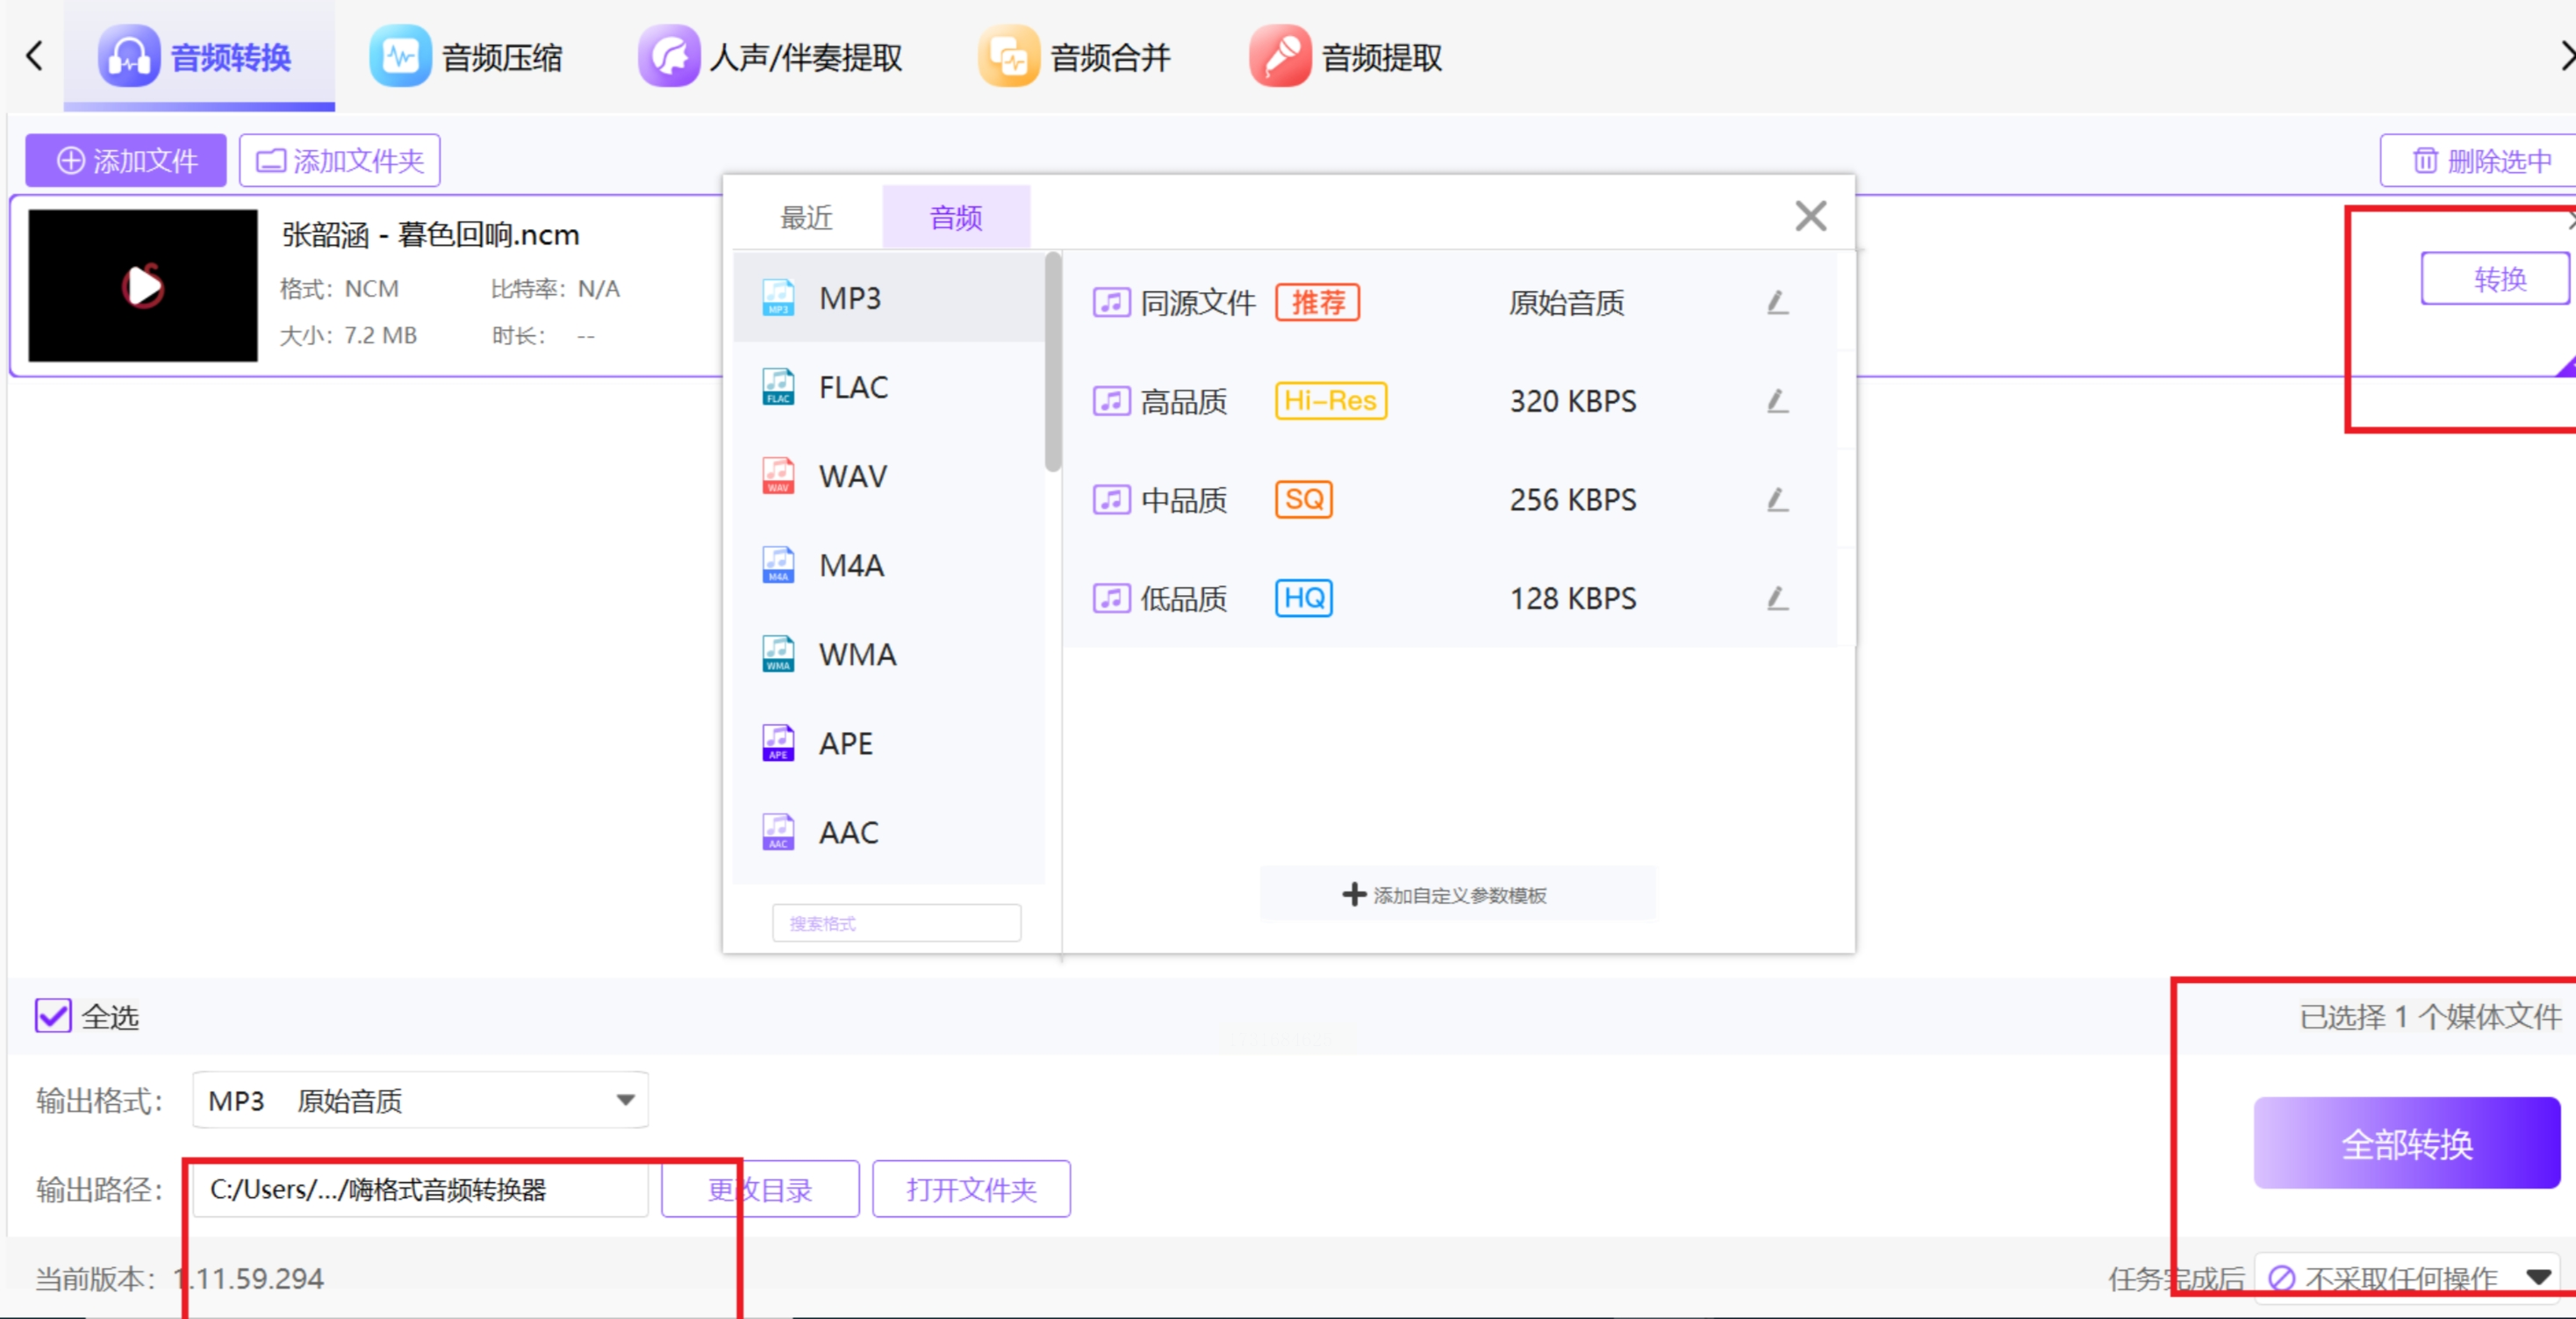Edit the 320 KBPS preset with pencil icon

tap(1777, 401)
